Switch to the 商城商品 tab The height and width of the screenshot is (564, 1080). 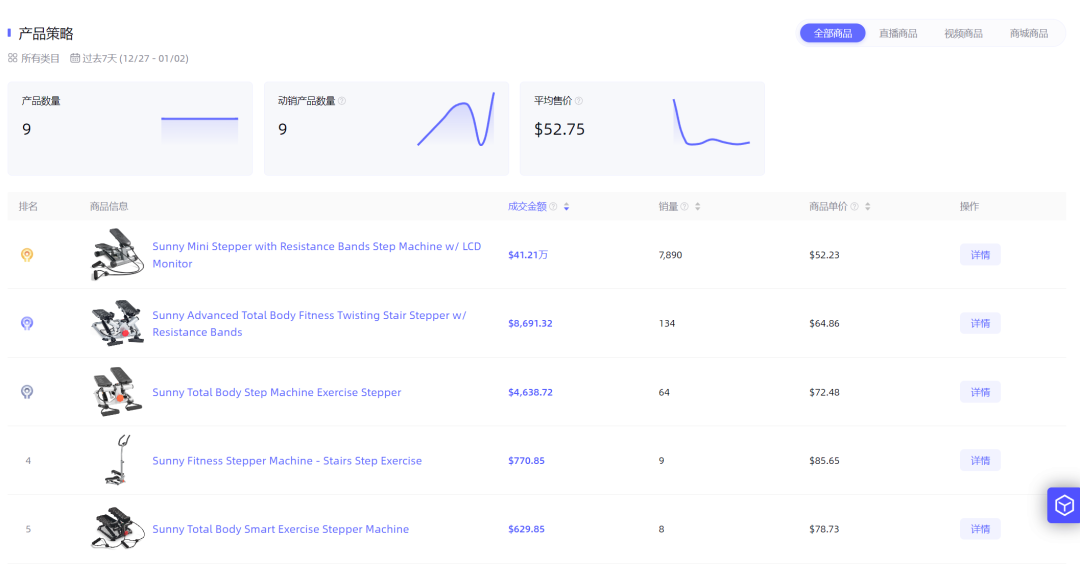pyautogui.click(x=1029, y=33)
